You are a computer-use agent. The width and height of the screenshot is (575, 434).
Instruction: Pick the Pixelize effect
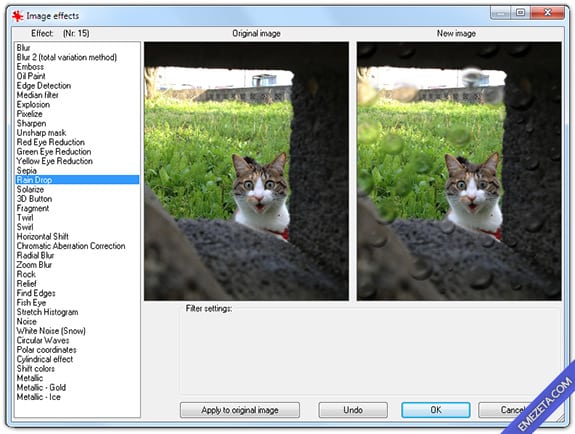coord(29,114)
